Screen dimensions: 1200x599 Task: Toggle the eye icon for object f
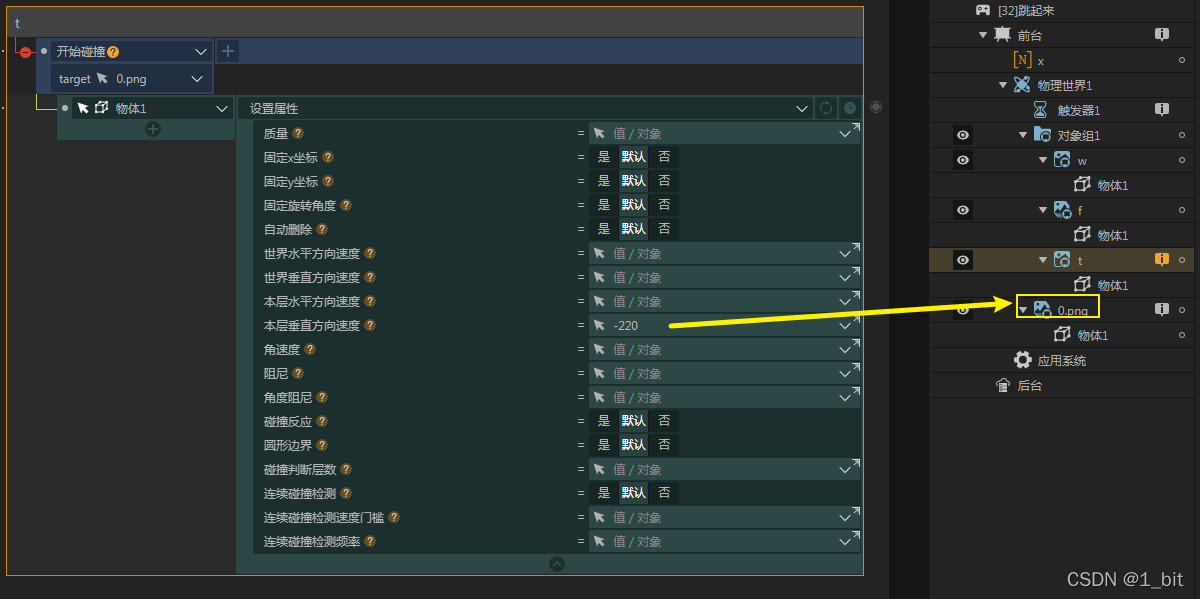point(963,210)
